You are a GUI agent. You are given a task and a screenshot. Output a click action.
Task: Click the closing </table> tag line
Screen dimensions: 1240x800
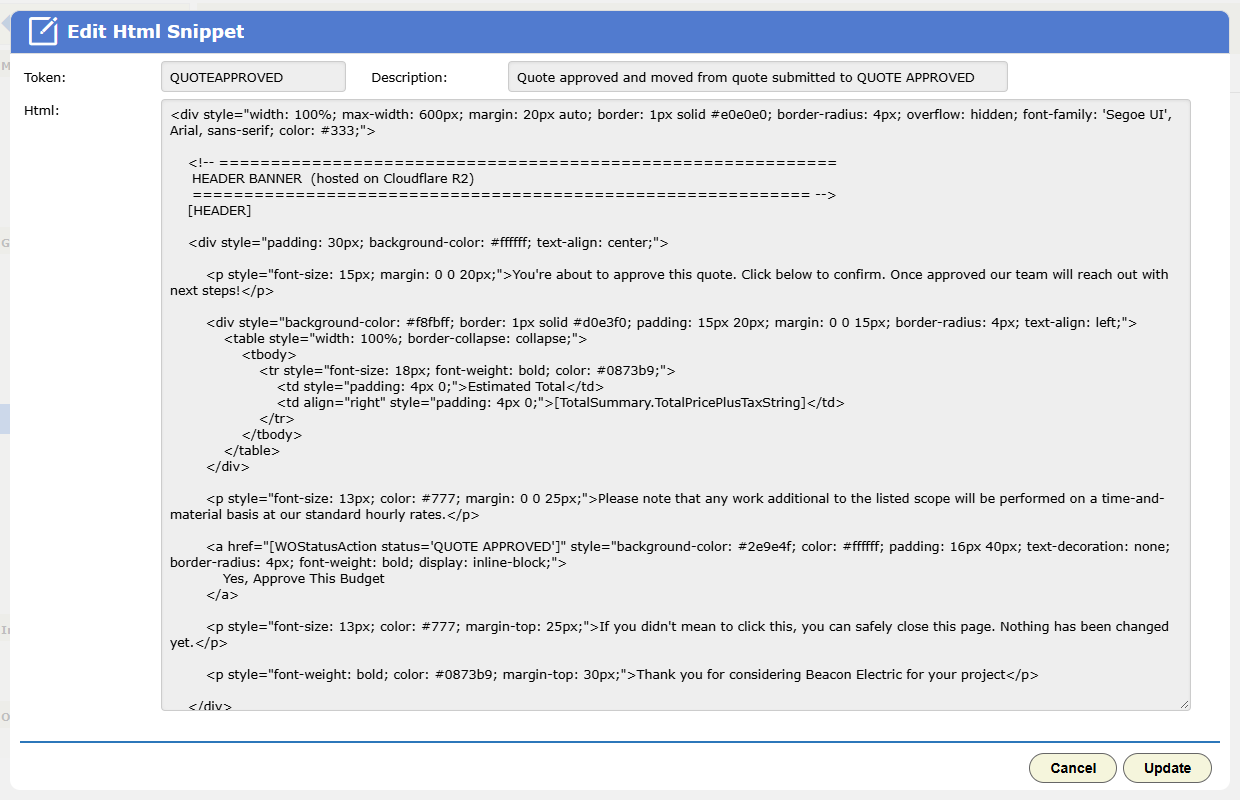[x=252, y=450]
